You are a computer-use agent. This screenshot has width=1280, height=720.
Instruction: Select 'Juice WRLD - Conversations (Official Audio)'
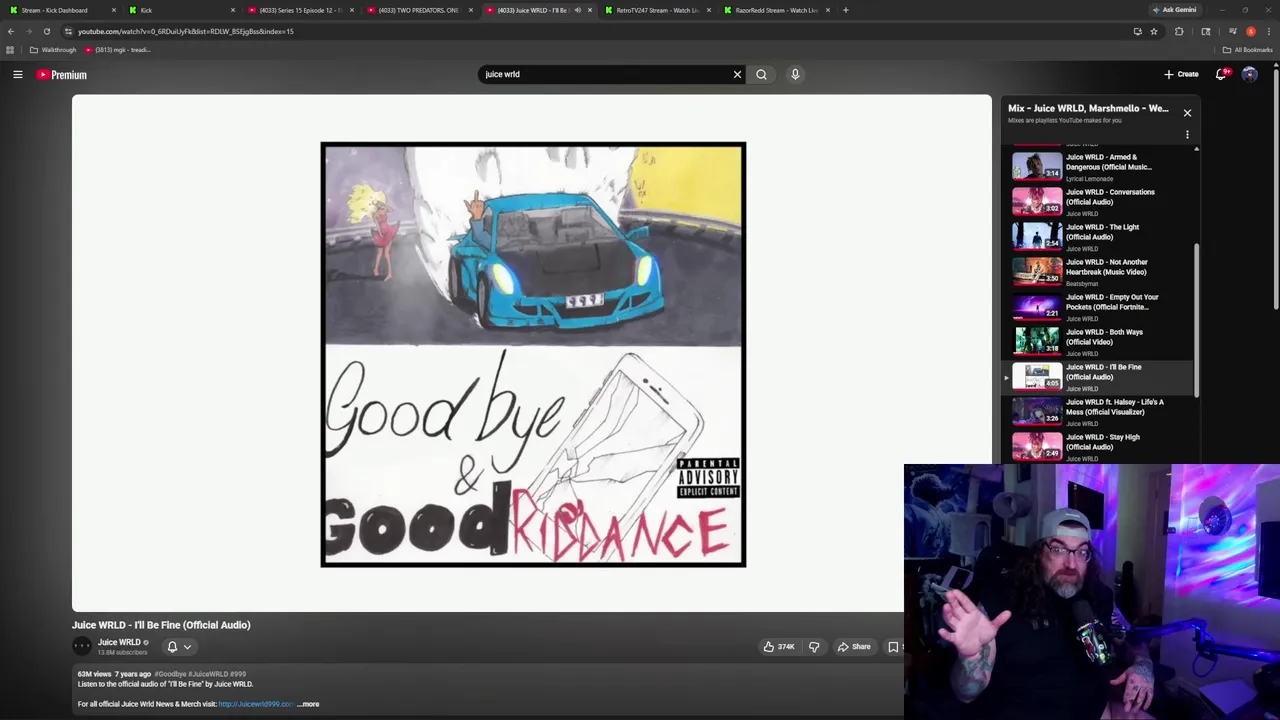point(1100,201)
